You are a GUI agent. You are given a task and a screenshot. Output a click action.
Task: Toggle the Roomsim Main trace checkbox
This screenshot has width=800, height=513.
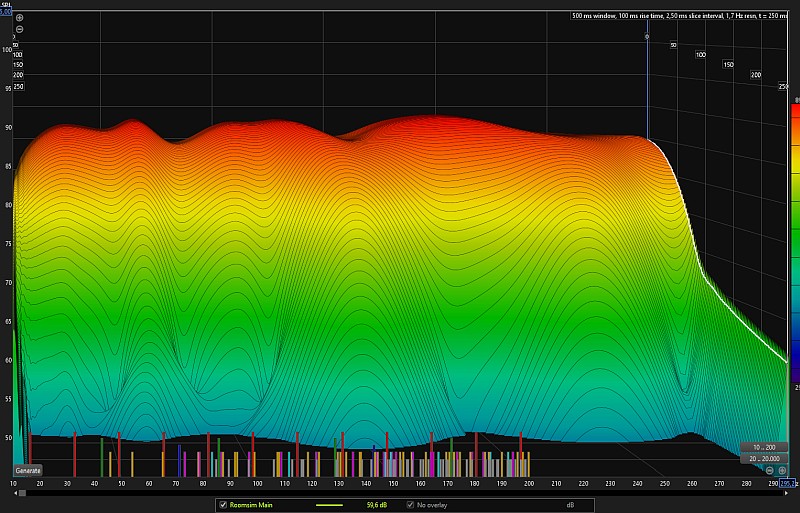pos(223,505)
